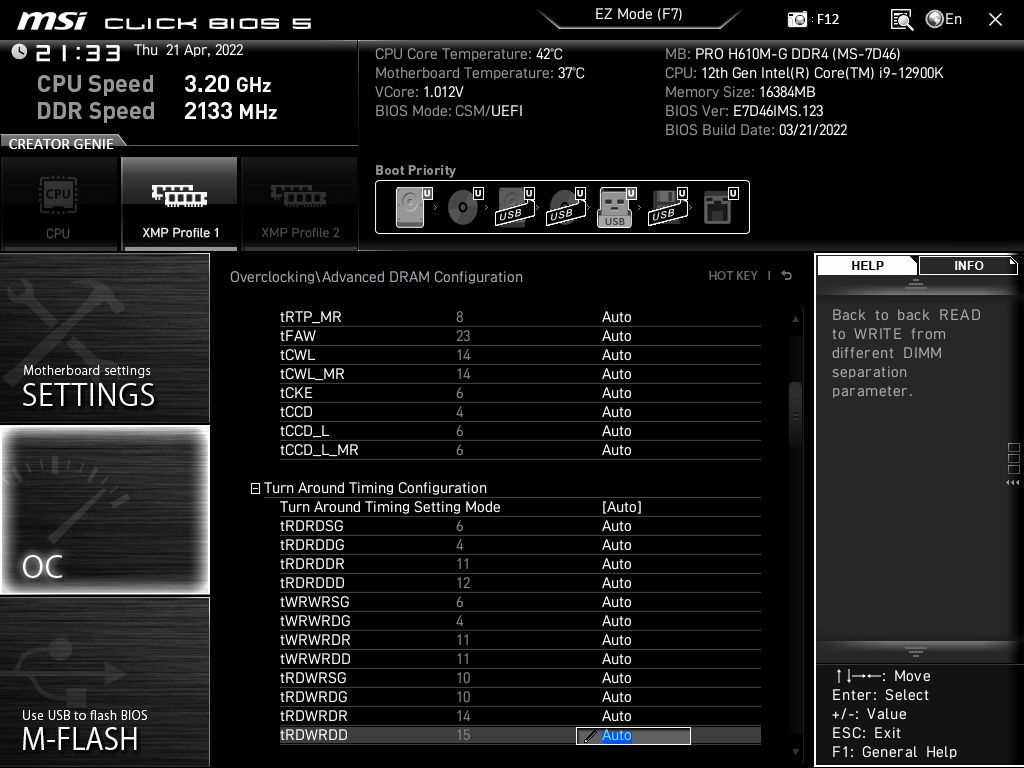Toggle XMP Profile 2
The image size is (1024, 768).
click(x=300, y=203)
